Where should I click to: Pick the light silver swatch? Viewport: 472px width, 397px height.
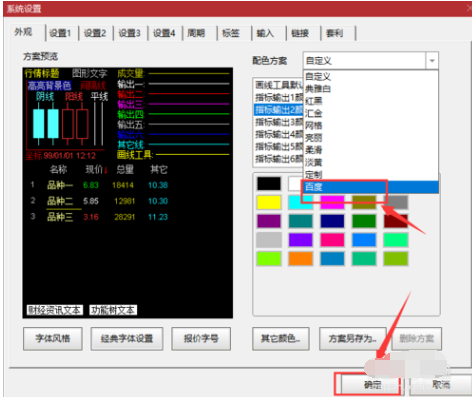(269, 240)
